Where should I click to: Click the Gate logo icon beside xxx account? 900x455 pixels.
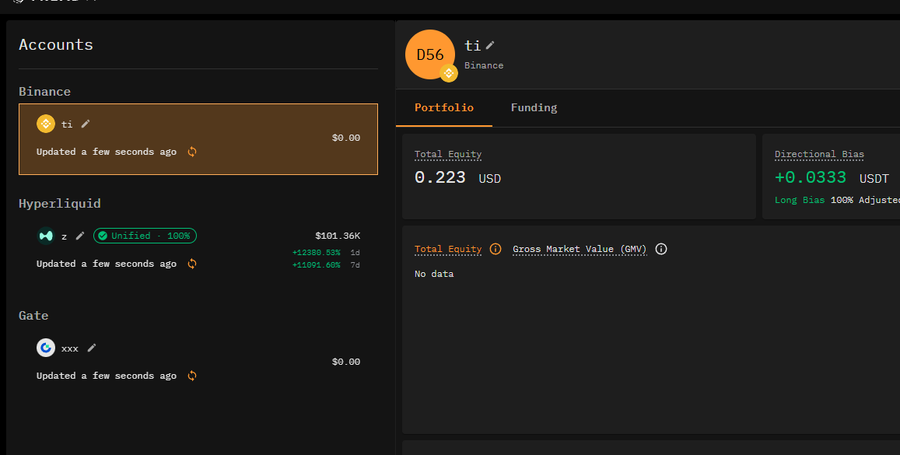click(x=46, y=348)
